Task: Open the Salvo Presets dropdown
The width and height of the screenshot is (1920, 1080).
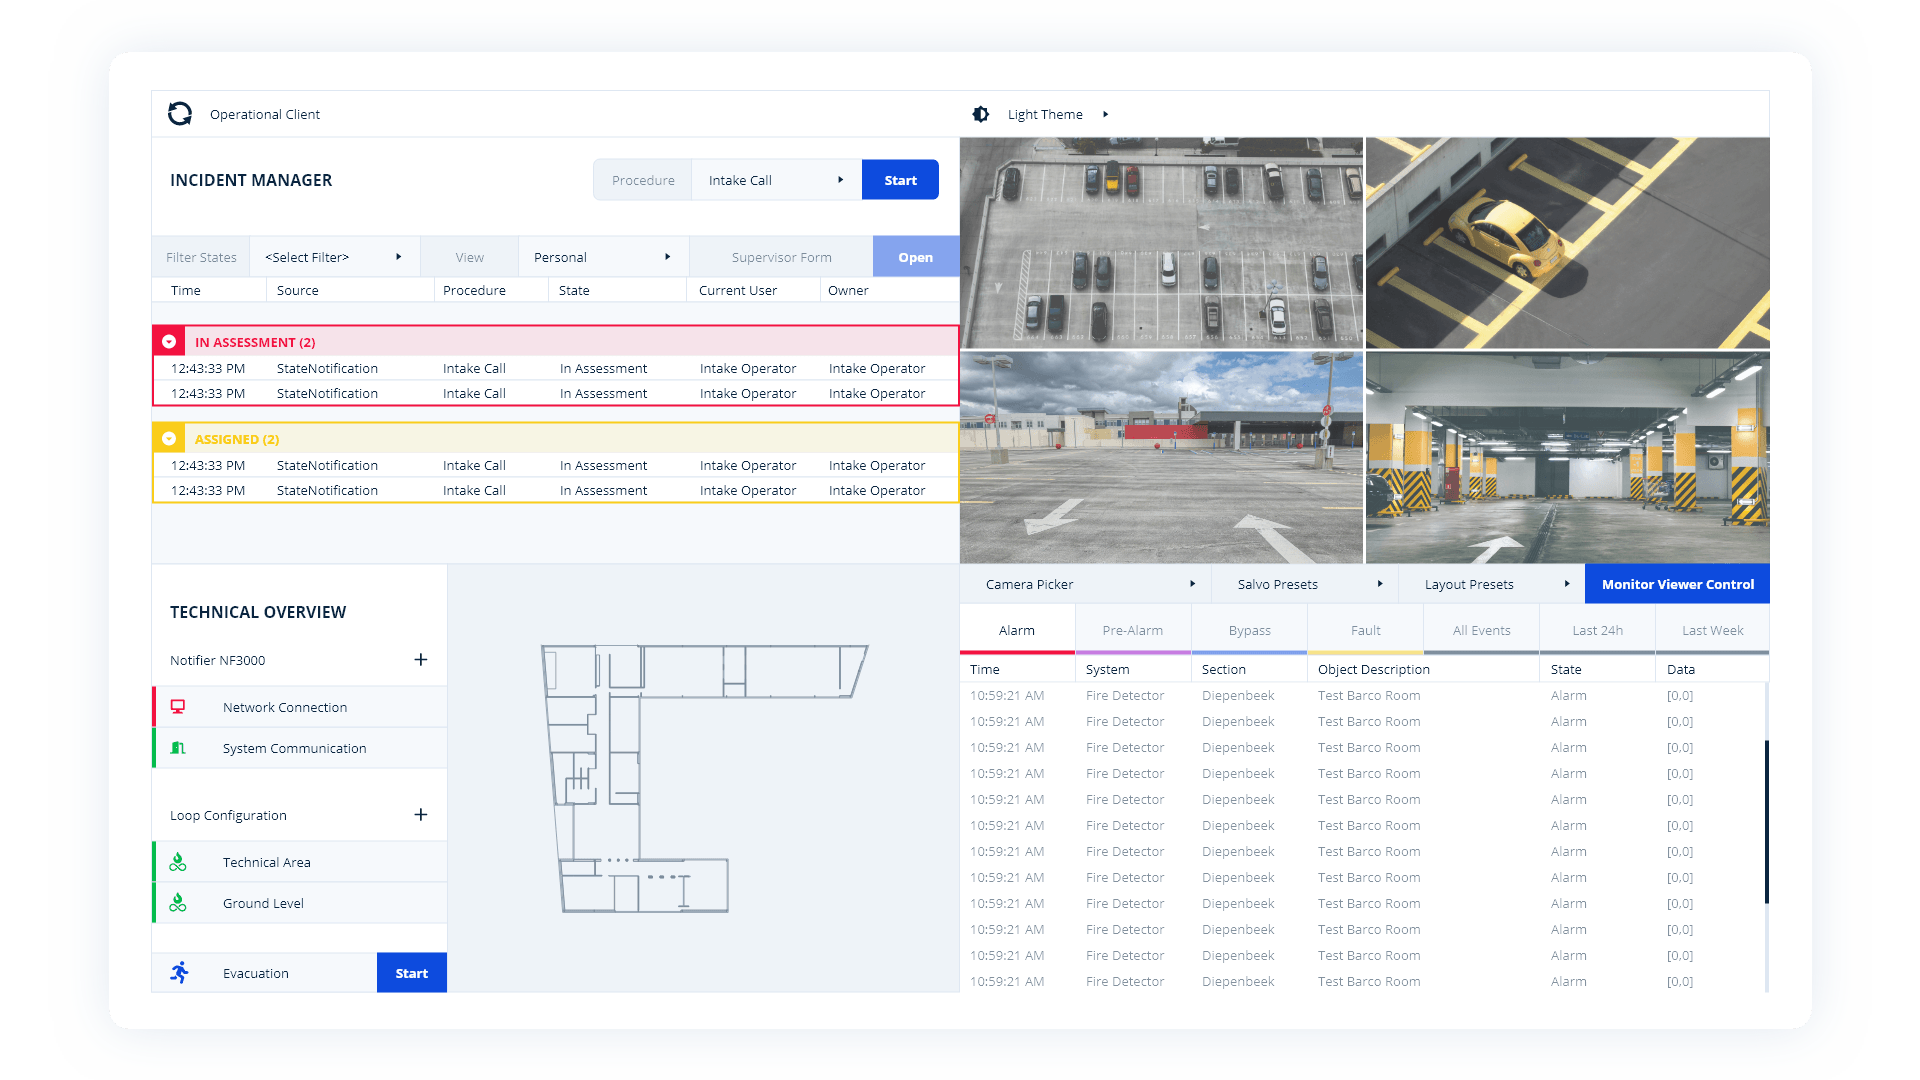Action: [1304, 584]
